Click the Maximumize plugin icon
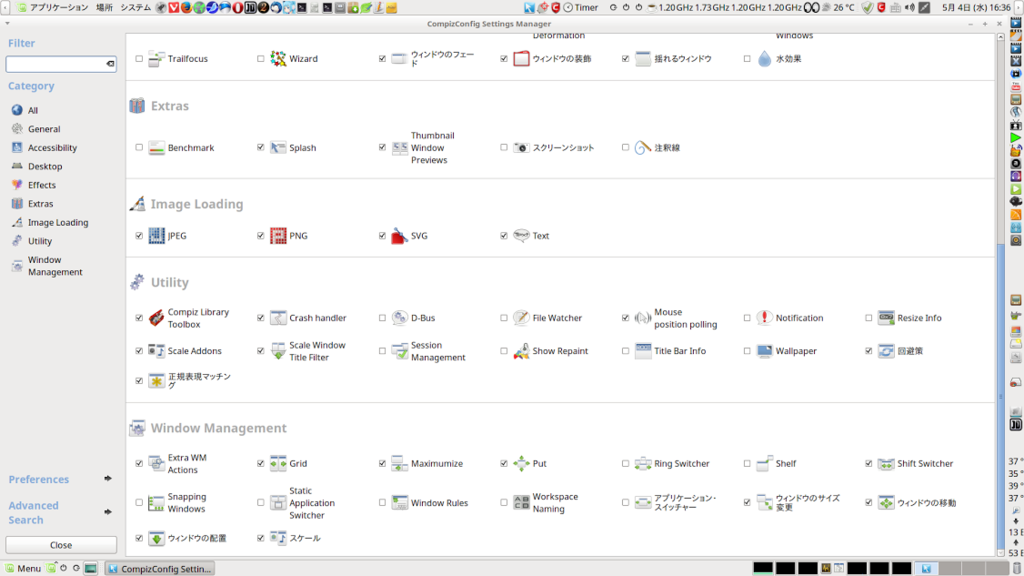Screen dimensions: 1024x576 click(400, 464)
